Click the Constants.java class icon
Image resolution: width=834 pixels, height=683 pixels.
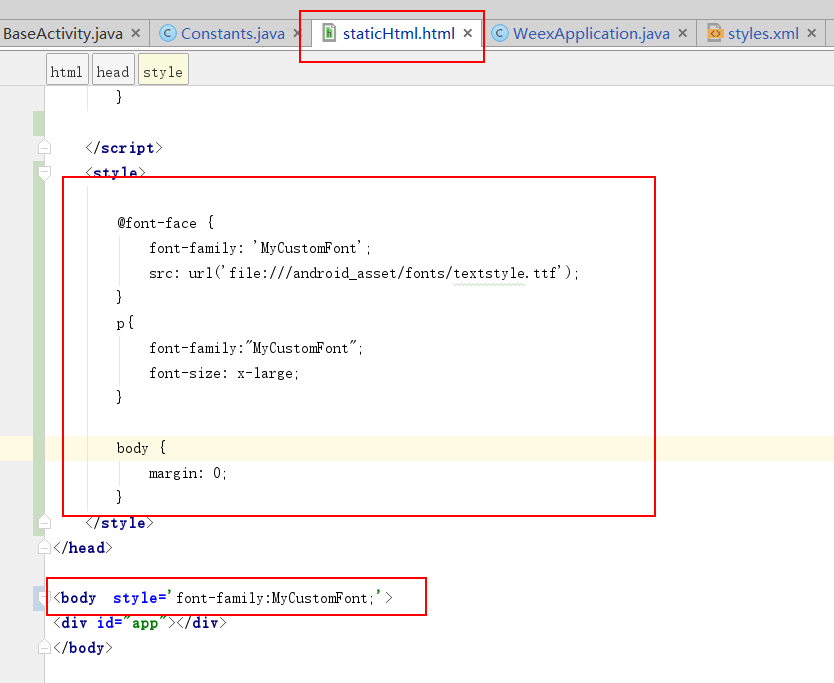click(x=168, y=34)
